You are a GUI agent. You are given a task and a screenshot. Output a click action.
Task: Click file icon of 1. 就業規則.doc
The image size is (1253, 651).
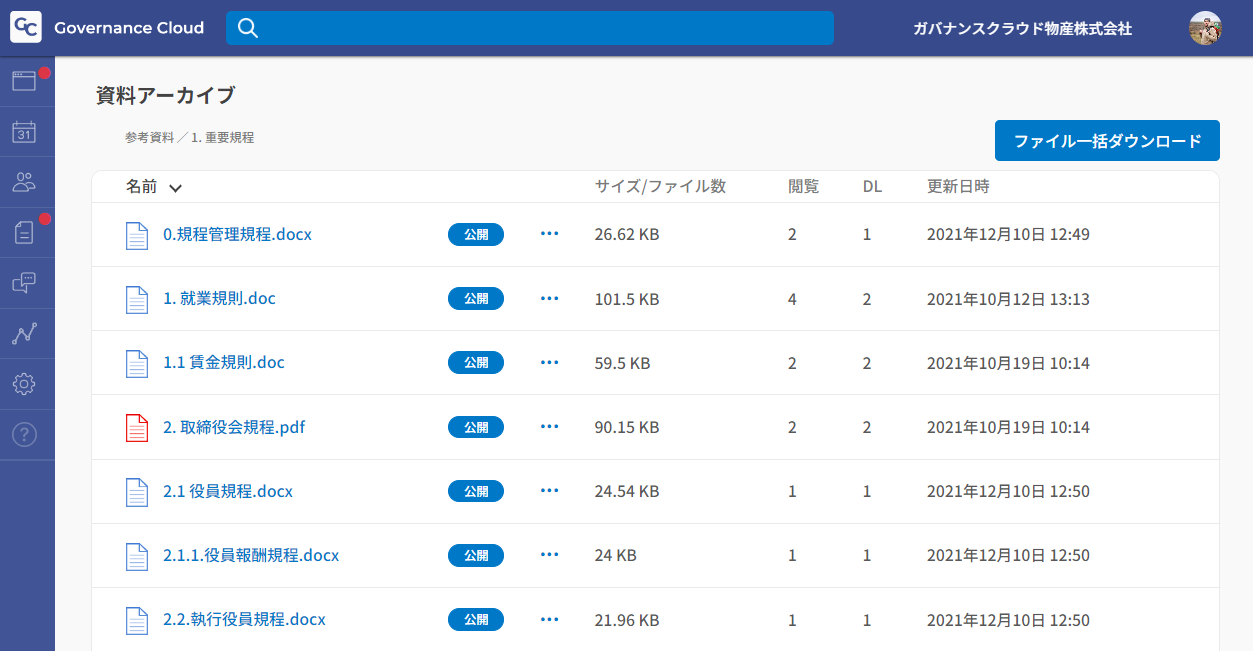137,299
